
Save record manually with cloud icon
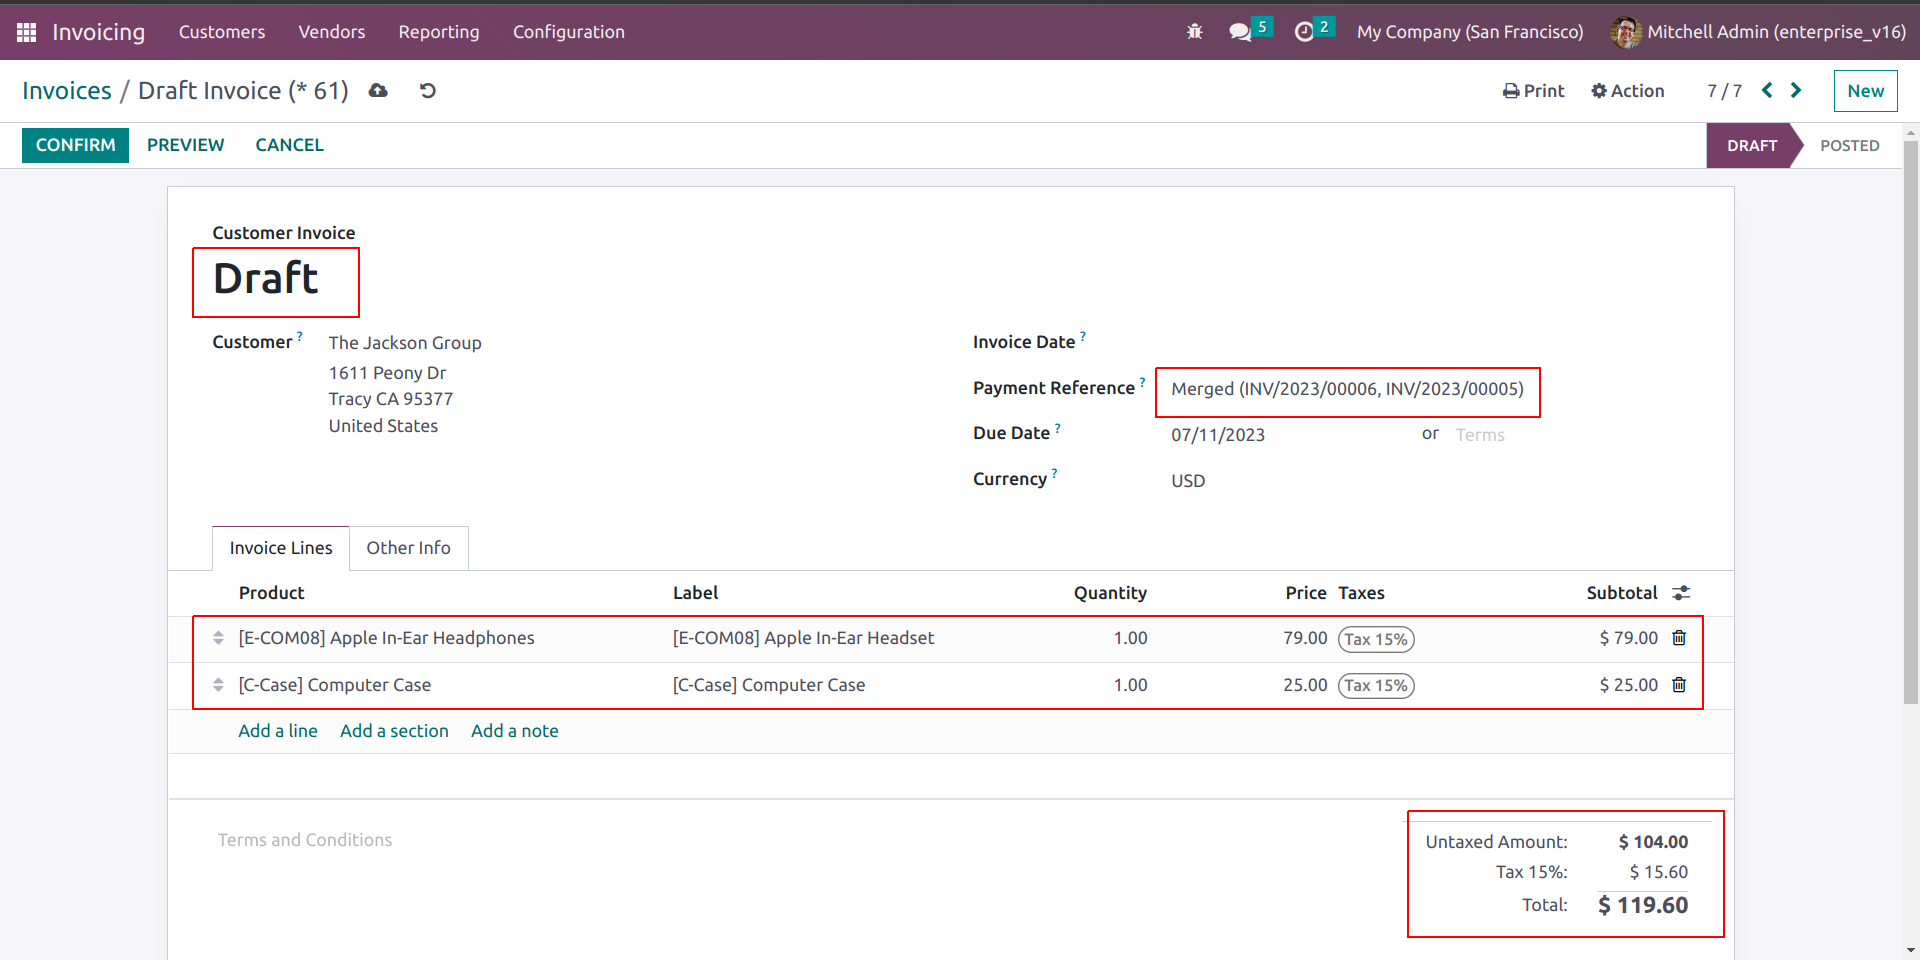tap(378, 91)
